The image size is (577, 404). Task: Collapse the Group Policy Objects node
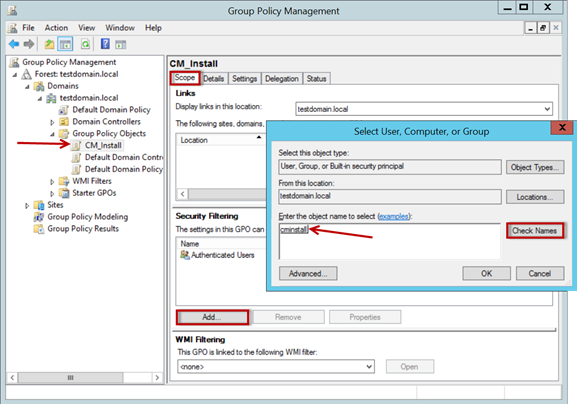[x=52, y=134]
